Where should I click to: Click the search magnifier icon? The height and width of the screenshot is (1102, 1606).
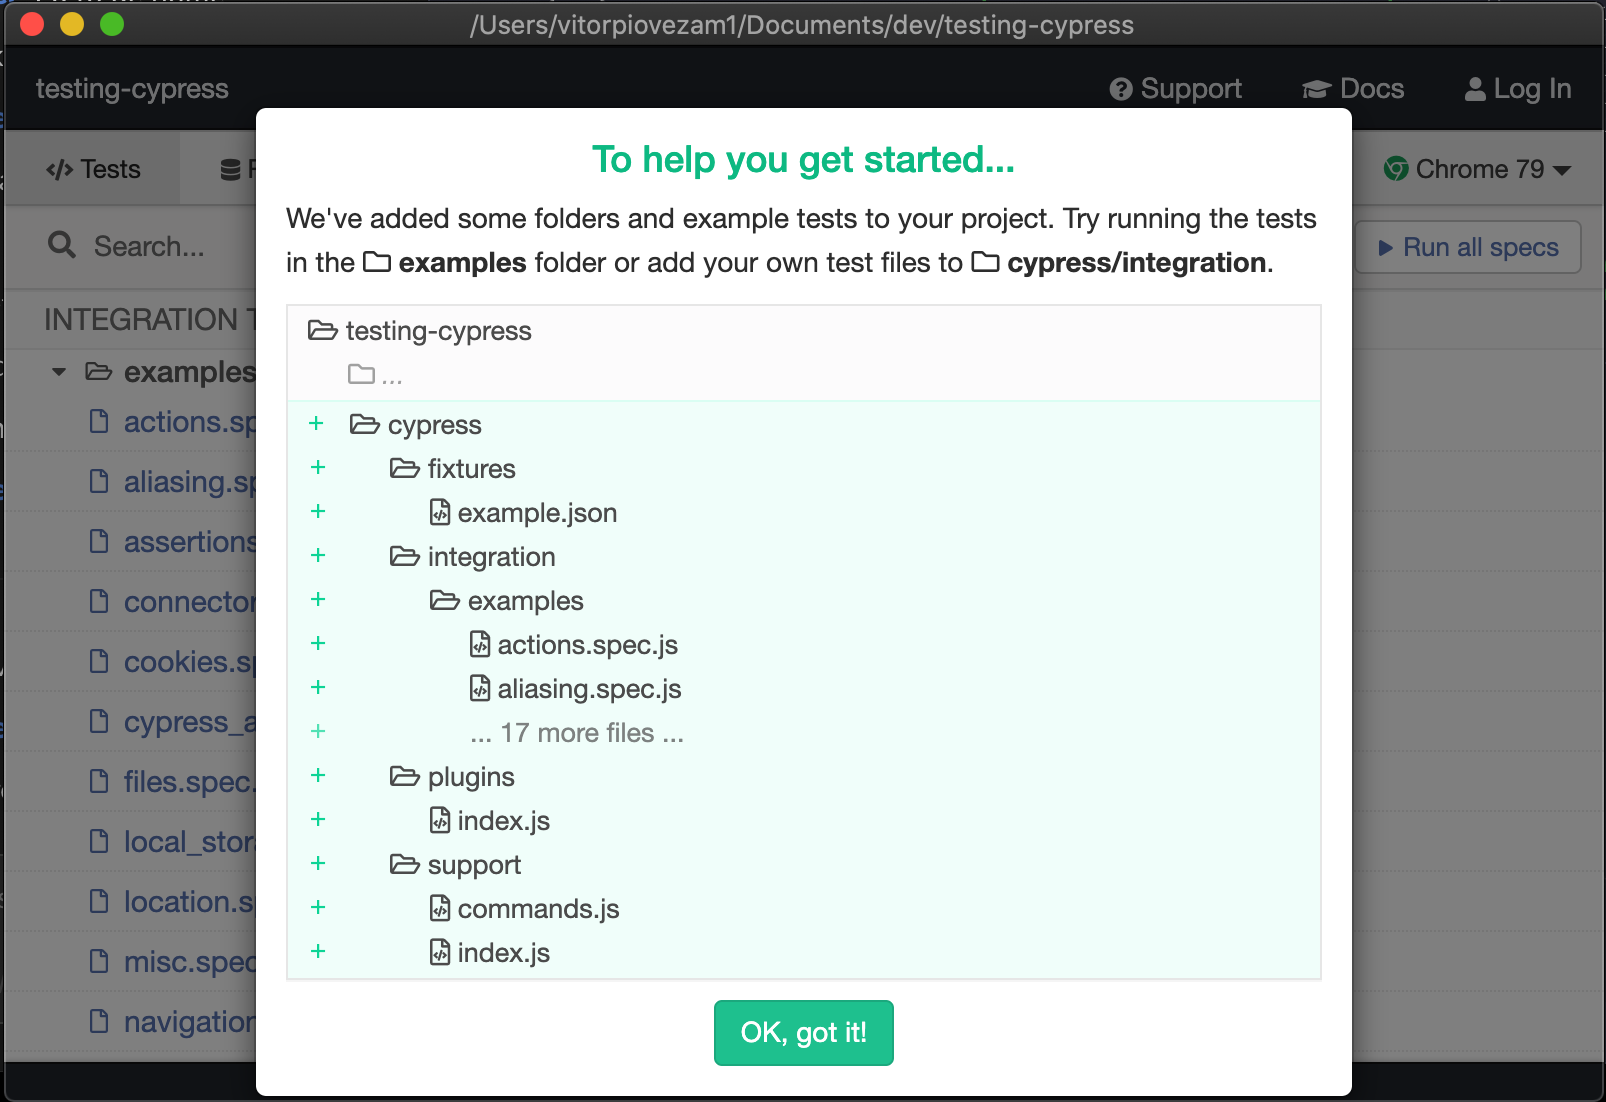(x=62, y=245)
